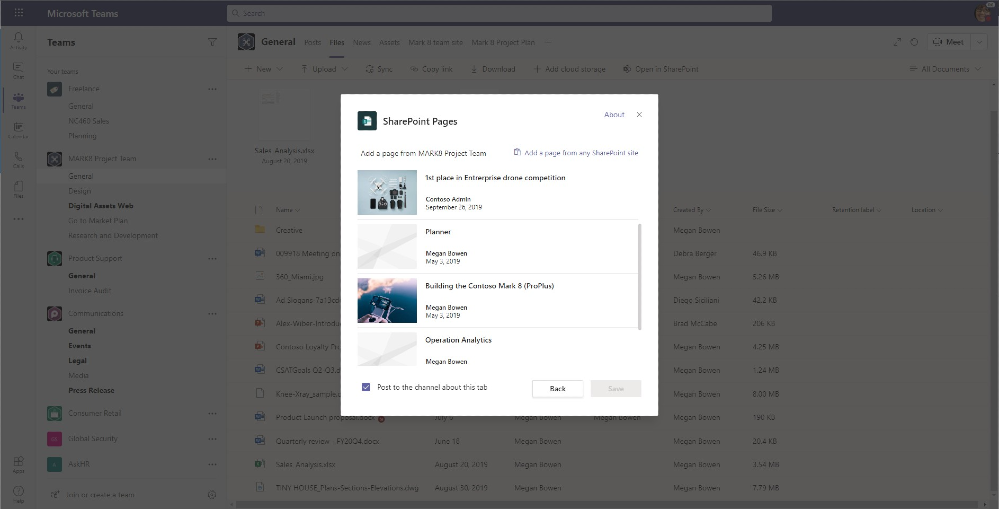Click the Back button
999x509 pixels.
[x=557, y=389]
